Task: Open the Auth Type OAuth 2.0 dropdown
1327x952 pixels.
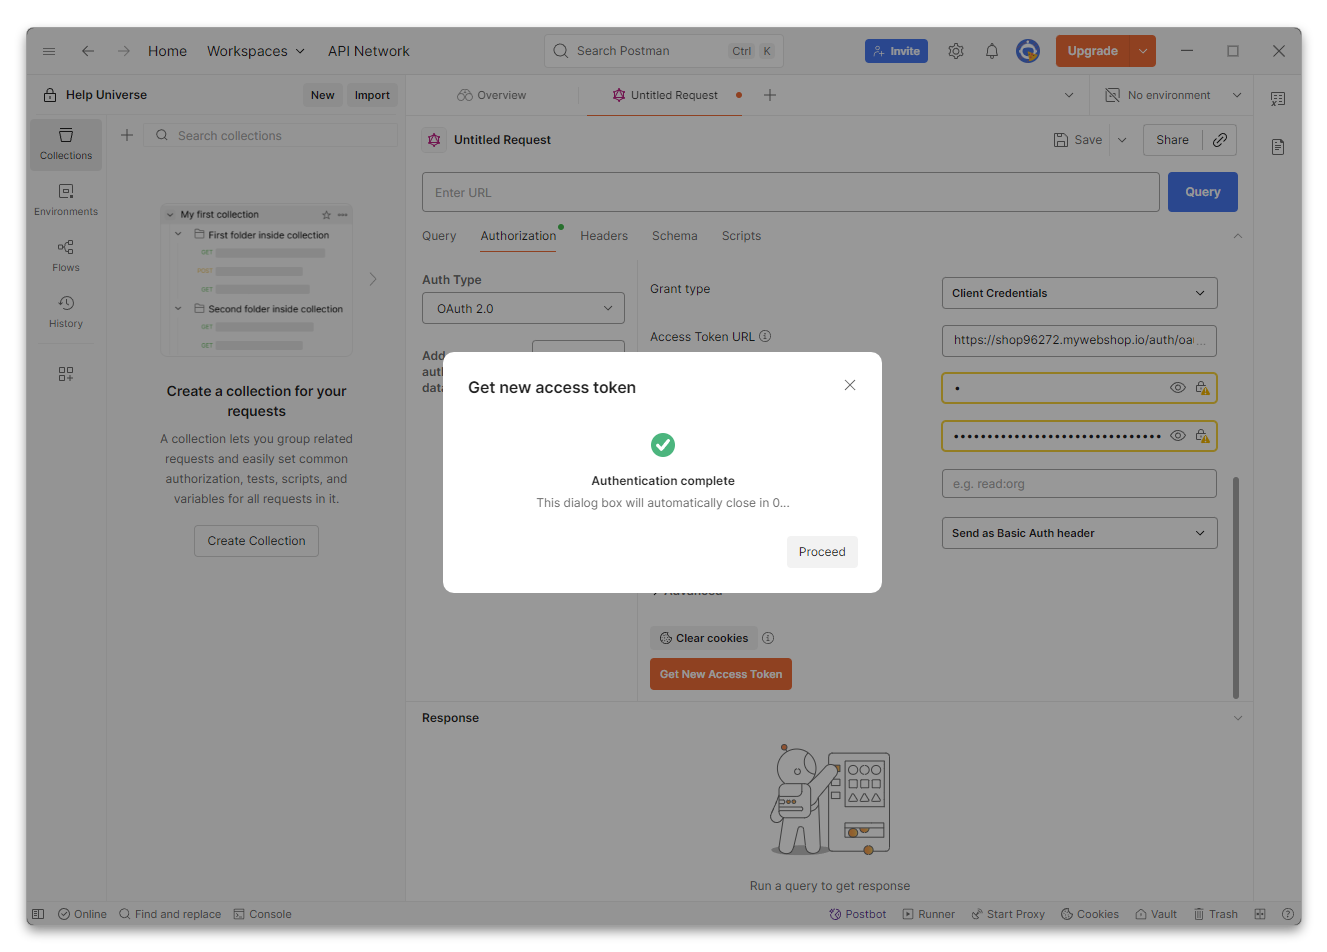Action: tap(523, 308)
